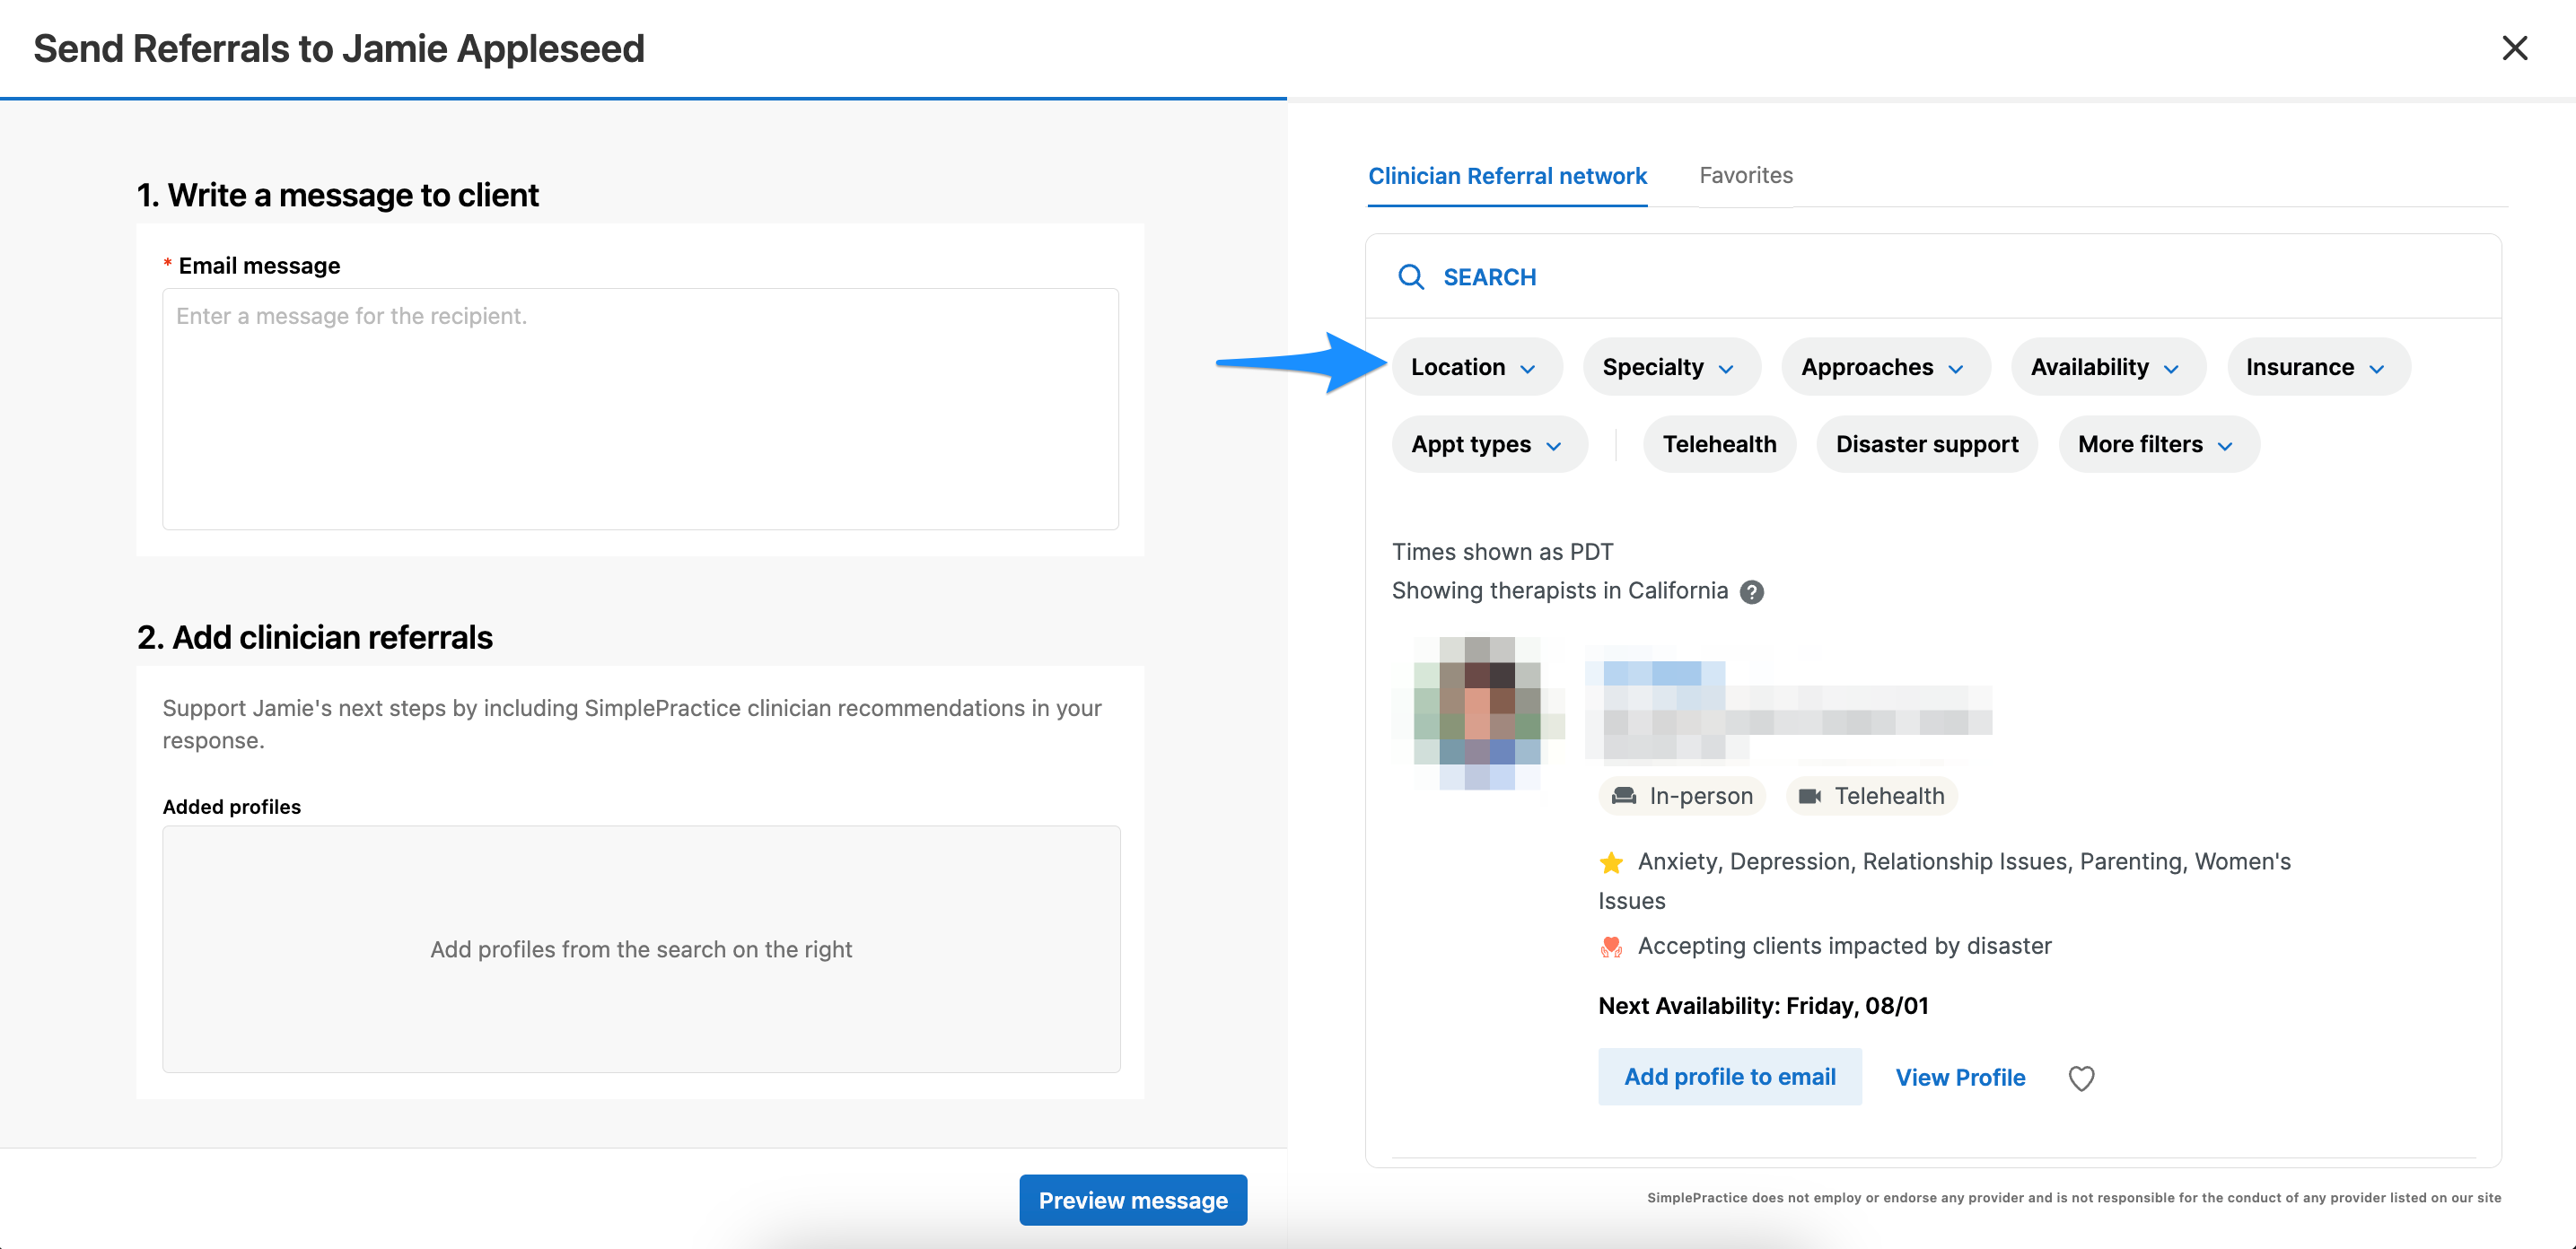This screenshot has width=2576, height=1249.
Task: Open the View Profile link
Action: click(1960, 1077)
